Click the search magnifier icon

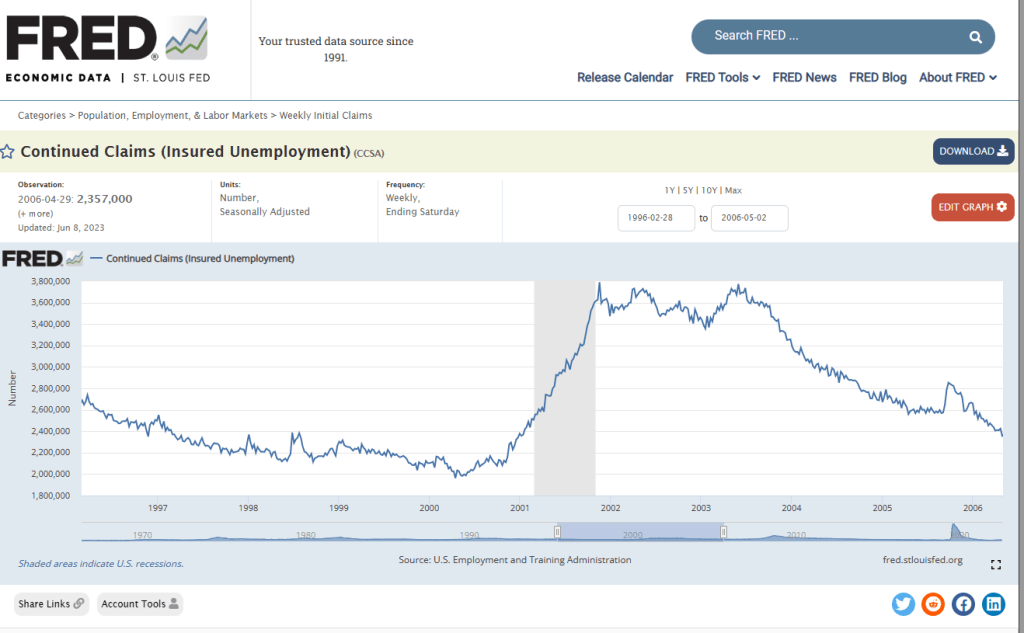pos(975,37)
